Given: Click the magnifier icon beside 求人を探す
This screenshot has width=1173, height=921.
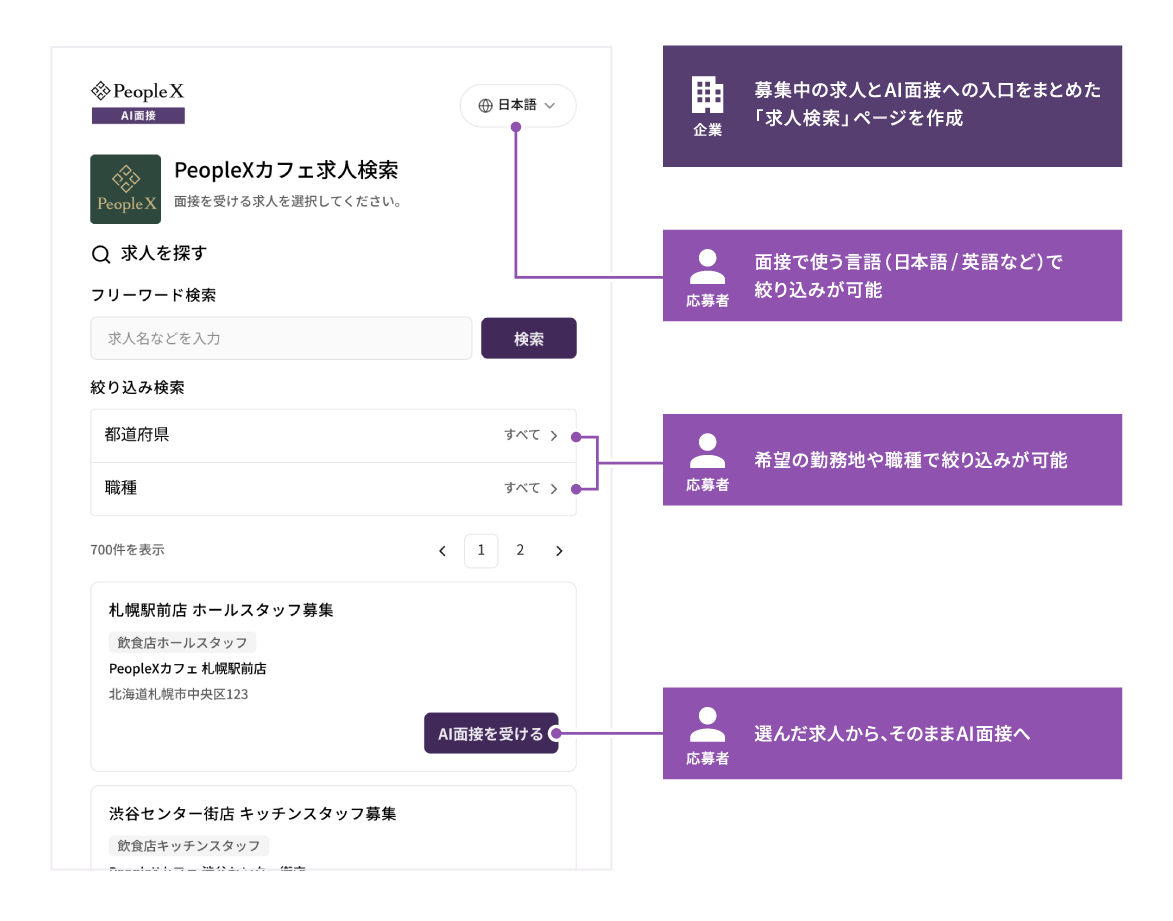Looking at the screenshot, I should [101, 254].
